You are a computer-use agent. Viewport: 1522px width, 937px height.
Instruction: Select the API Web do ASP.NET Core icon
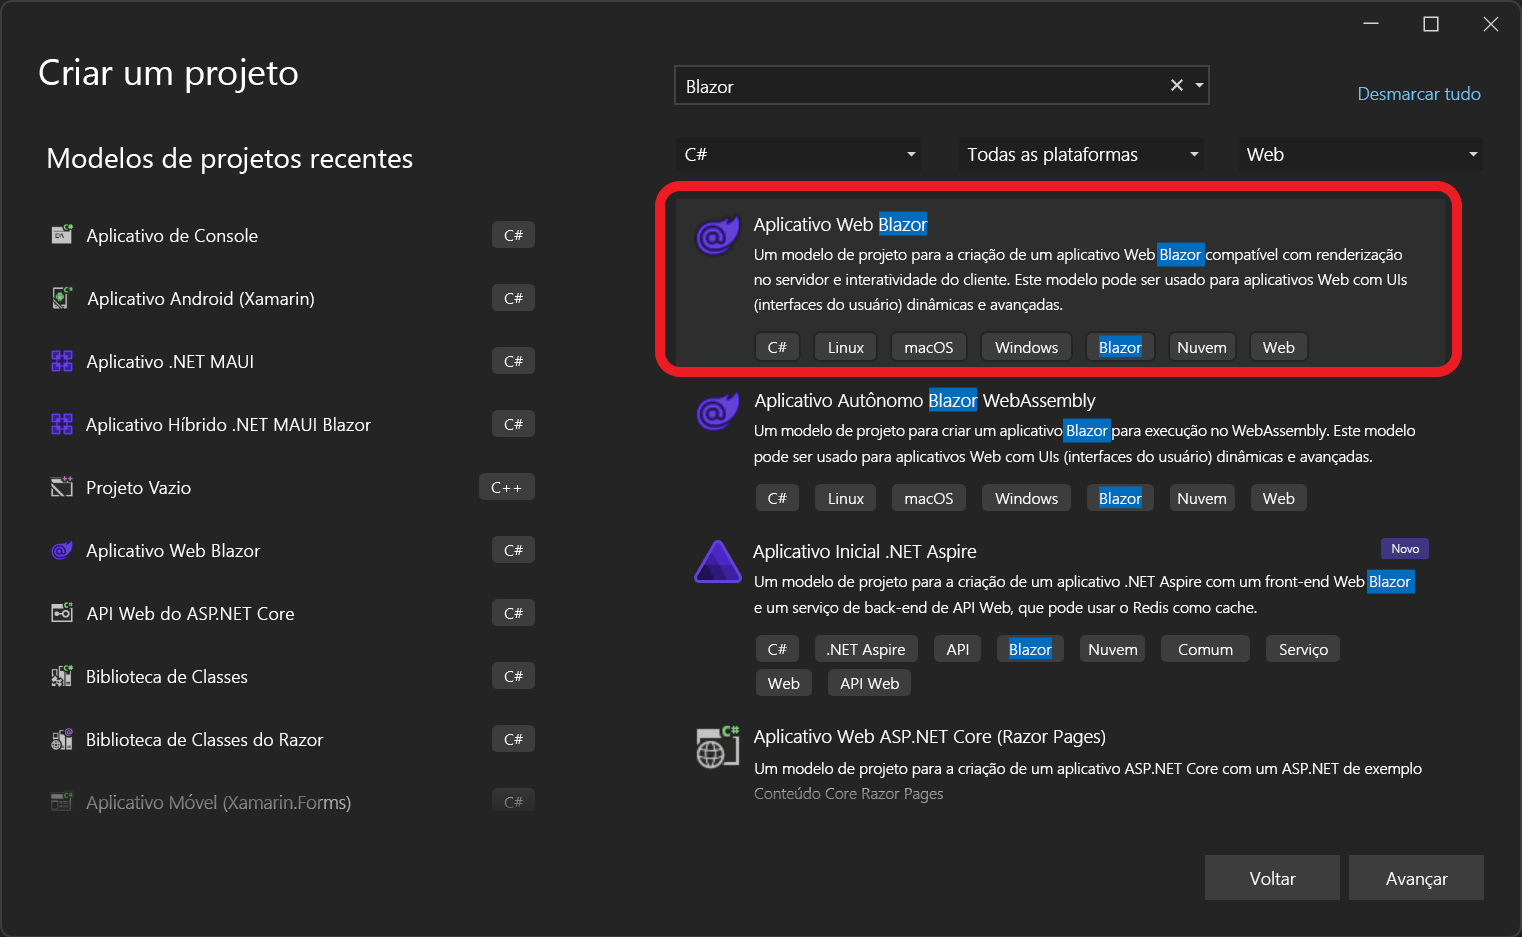click(x=62, y=613)
